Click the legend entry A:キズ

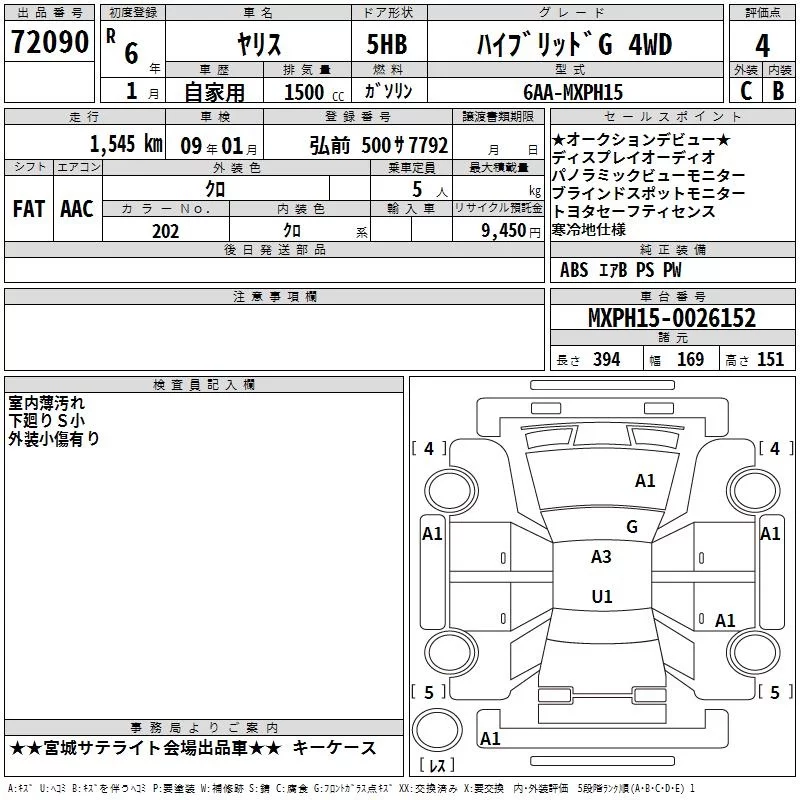click(x=20, y=789)
